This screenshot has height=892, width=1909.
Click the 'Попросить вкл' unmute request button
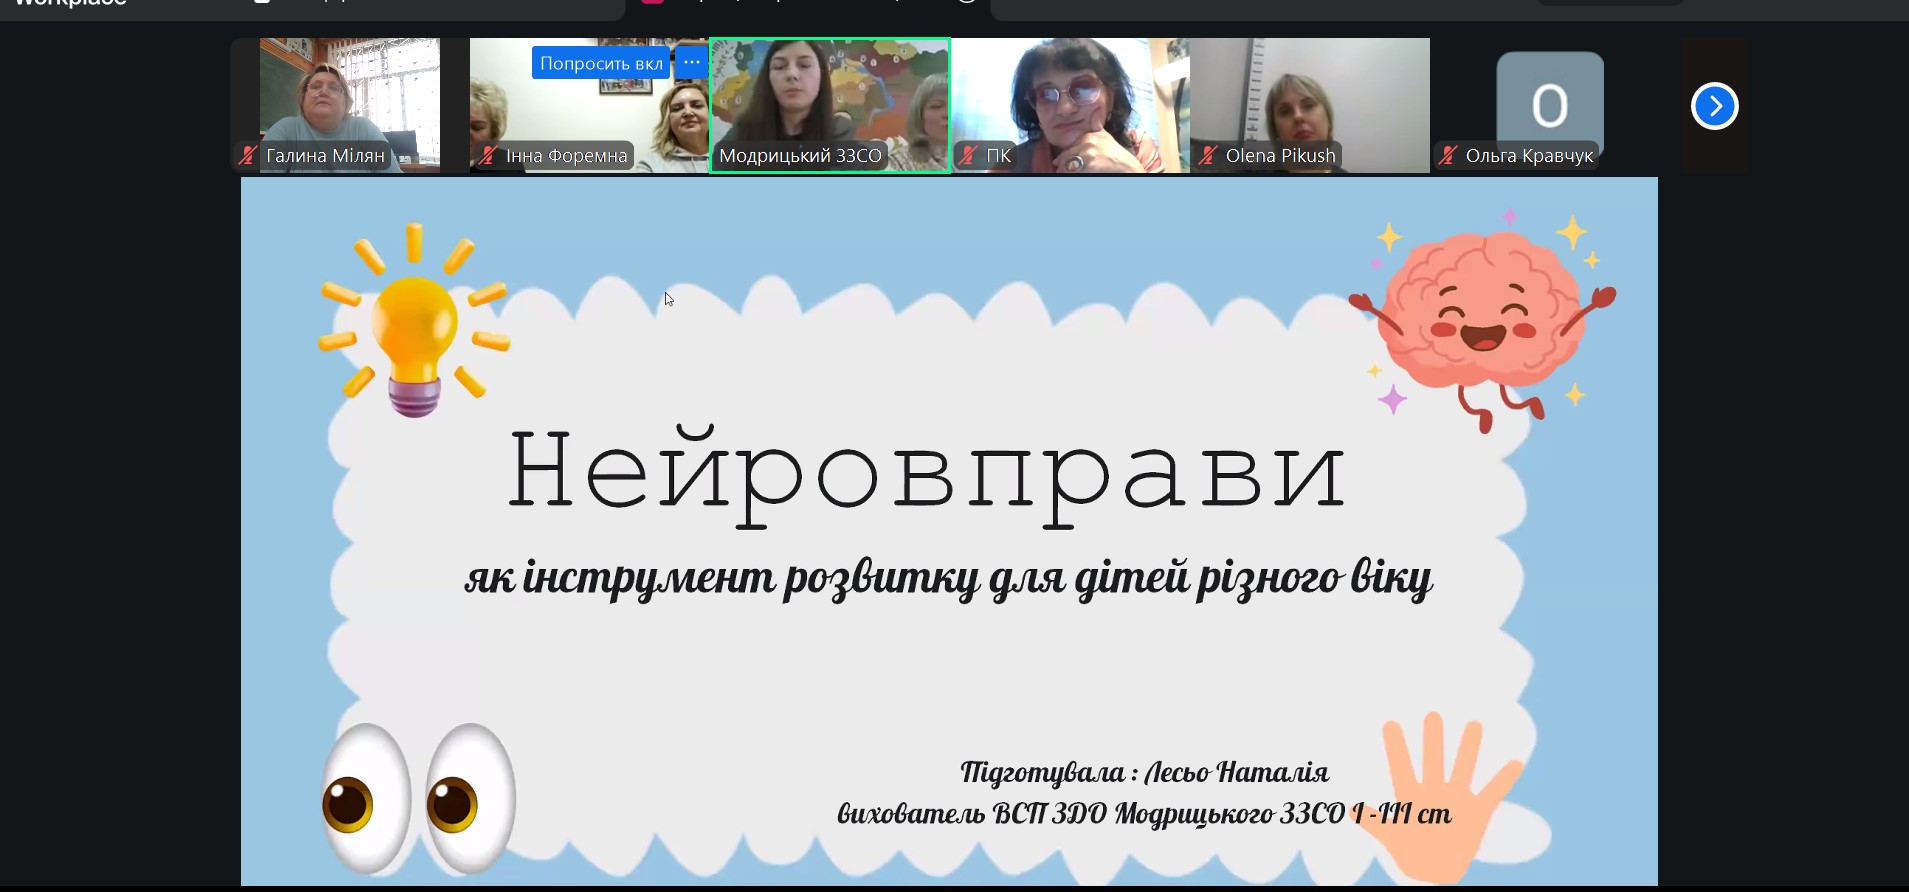pyautogui.click(x=600, y=63)
